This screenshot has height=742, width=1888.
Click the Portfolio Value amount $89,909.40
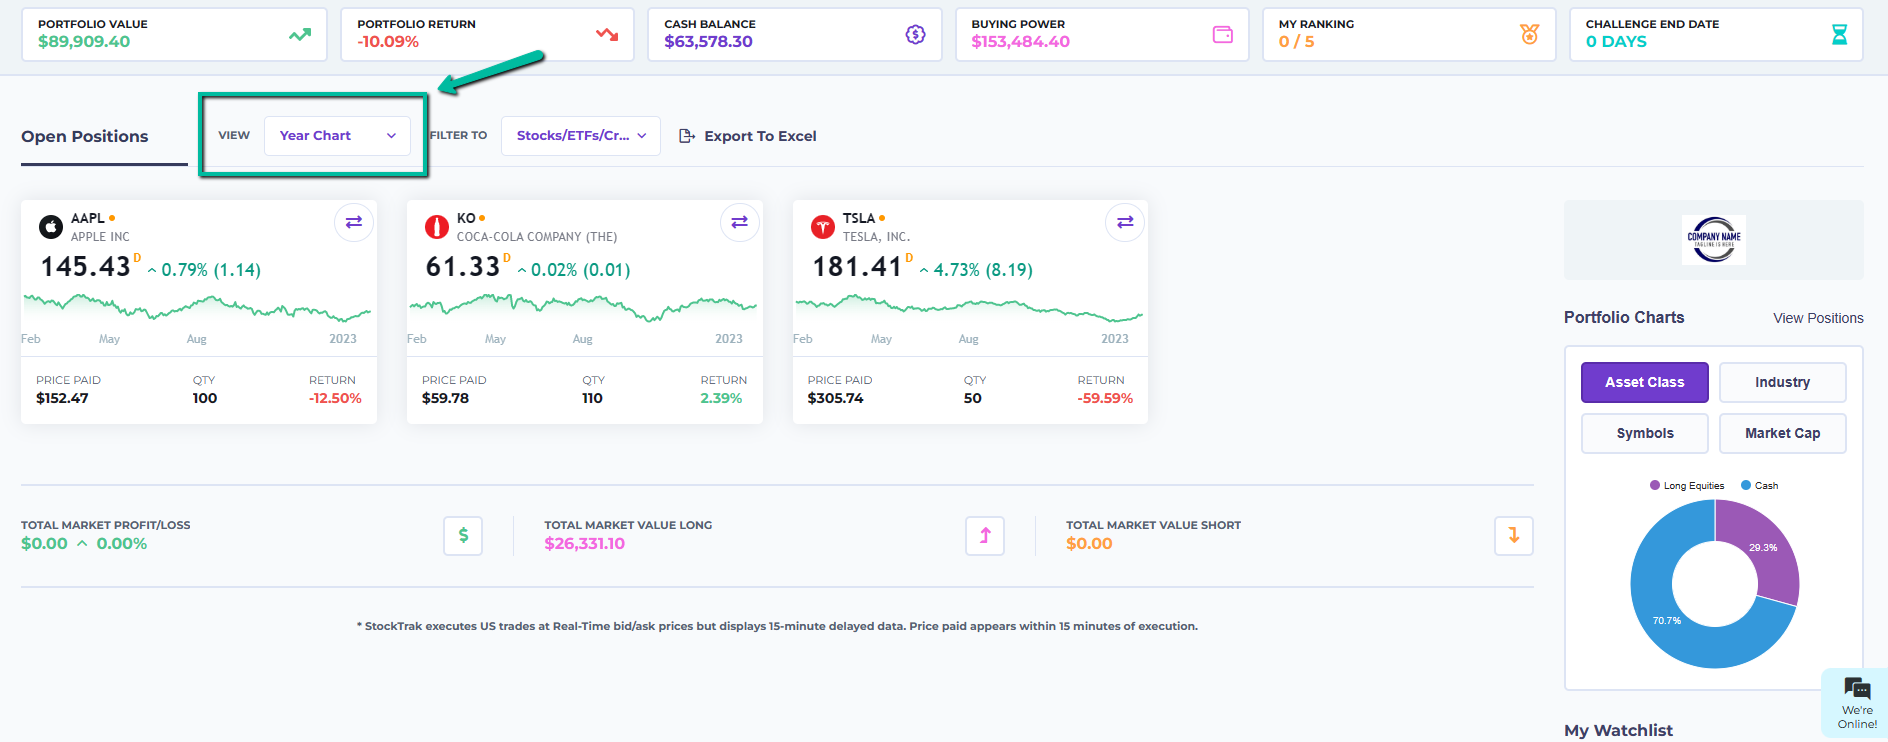coord(84,42)
